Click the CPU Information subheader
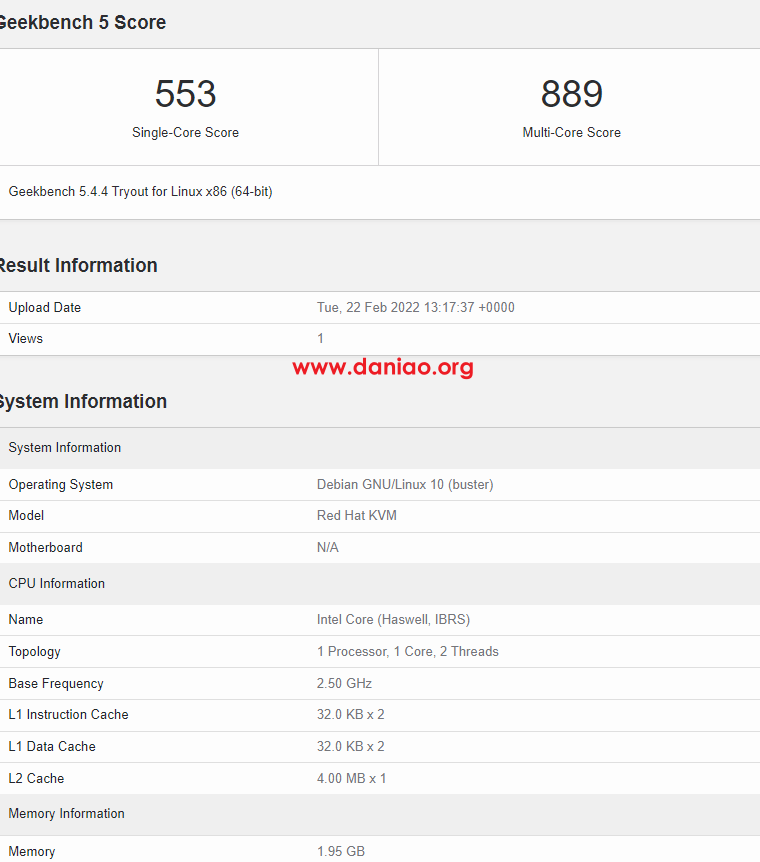The width and height of the screenshot is (760, 862). (x=380, y=584)
